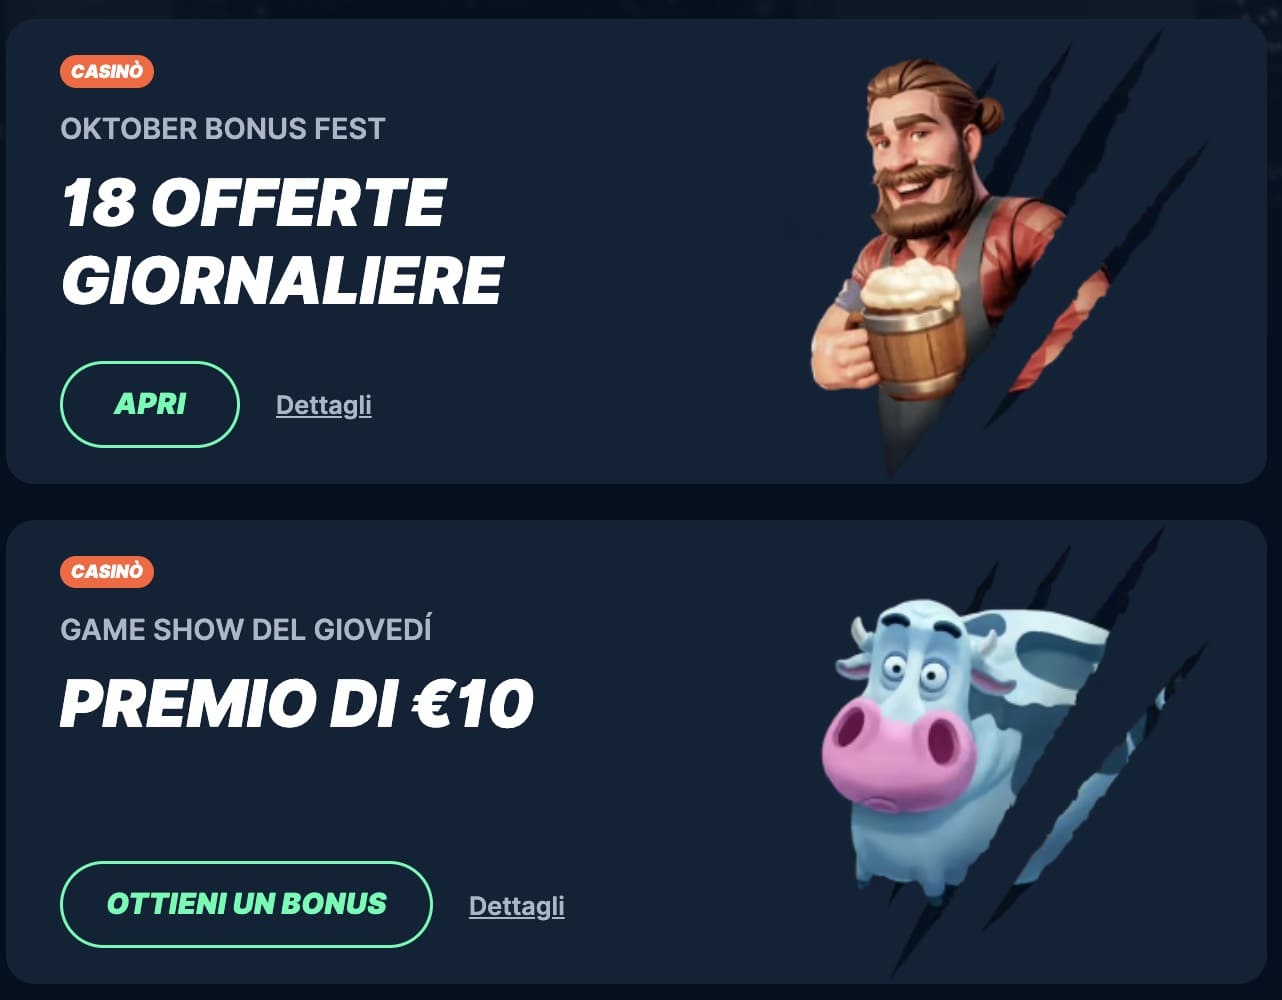This screenshot has width=1282, height=1000.
Task: Click the CASINÒ badge above Oktober Bonus Fest
Action: click(107, 72)
